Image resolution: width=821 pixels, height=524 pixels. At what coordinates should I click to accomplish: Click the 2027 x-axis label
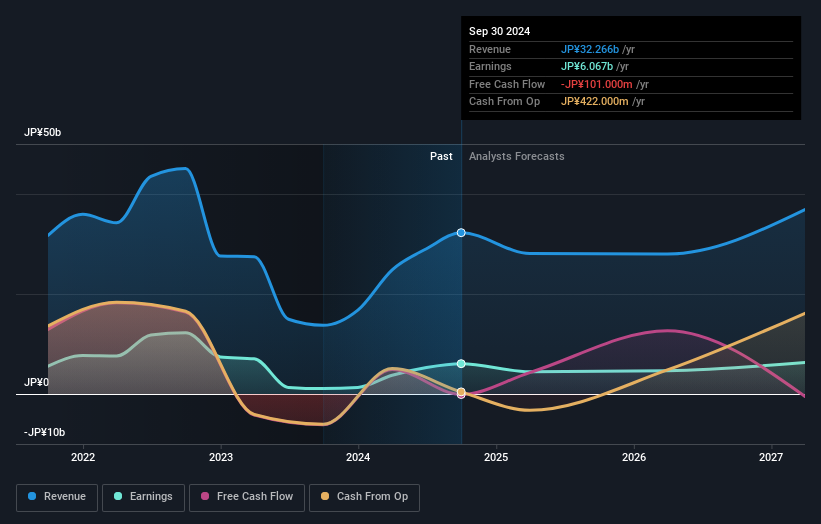771,458
